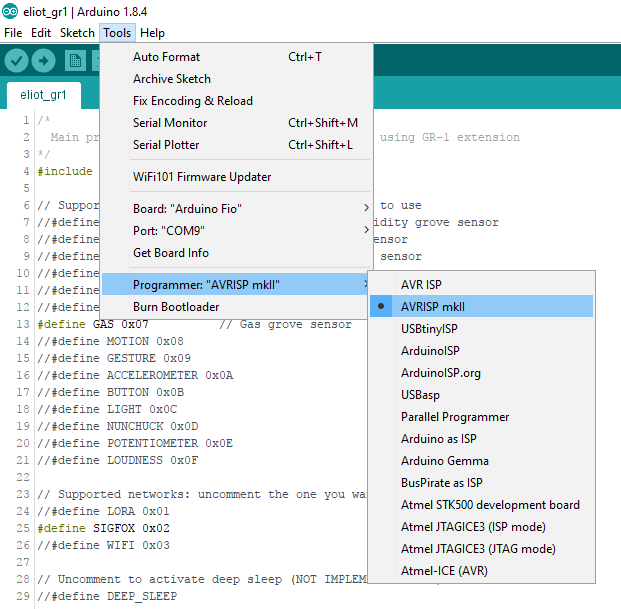Viewport: 621px width, 609px height.
Task: Click code line '//#define WIFI 0x03'
Action: point(103,545)
